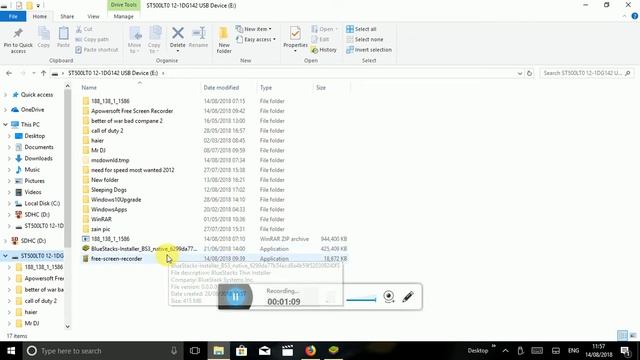
Task: Select the Apowersoft Free Screen Recorder folder
Action: (x=132, y=111)
